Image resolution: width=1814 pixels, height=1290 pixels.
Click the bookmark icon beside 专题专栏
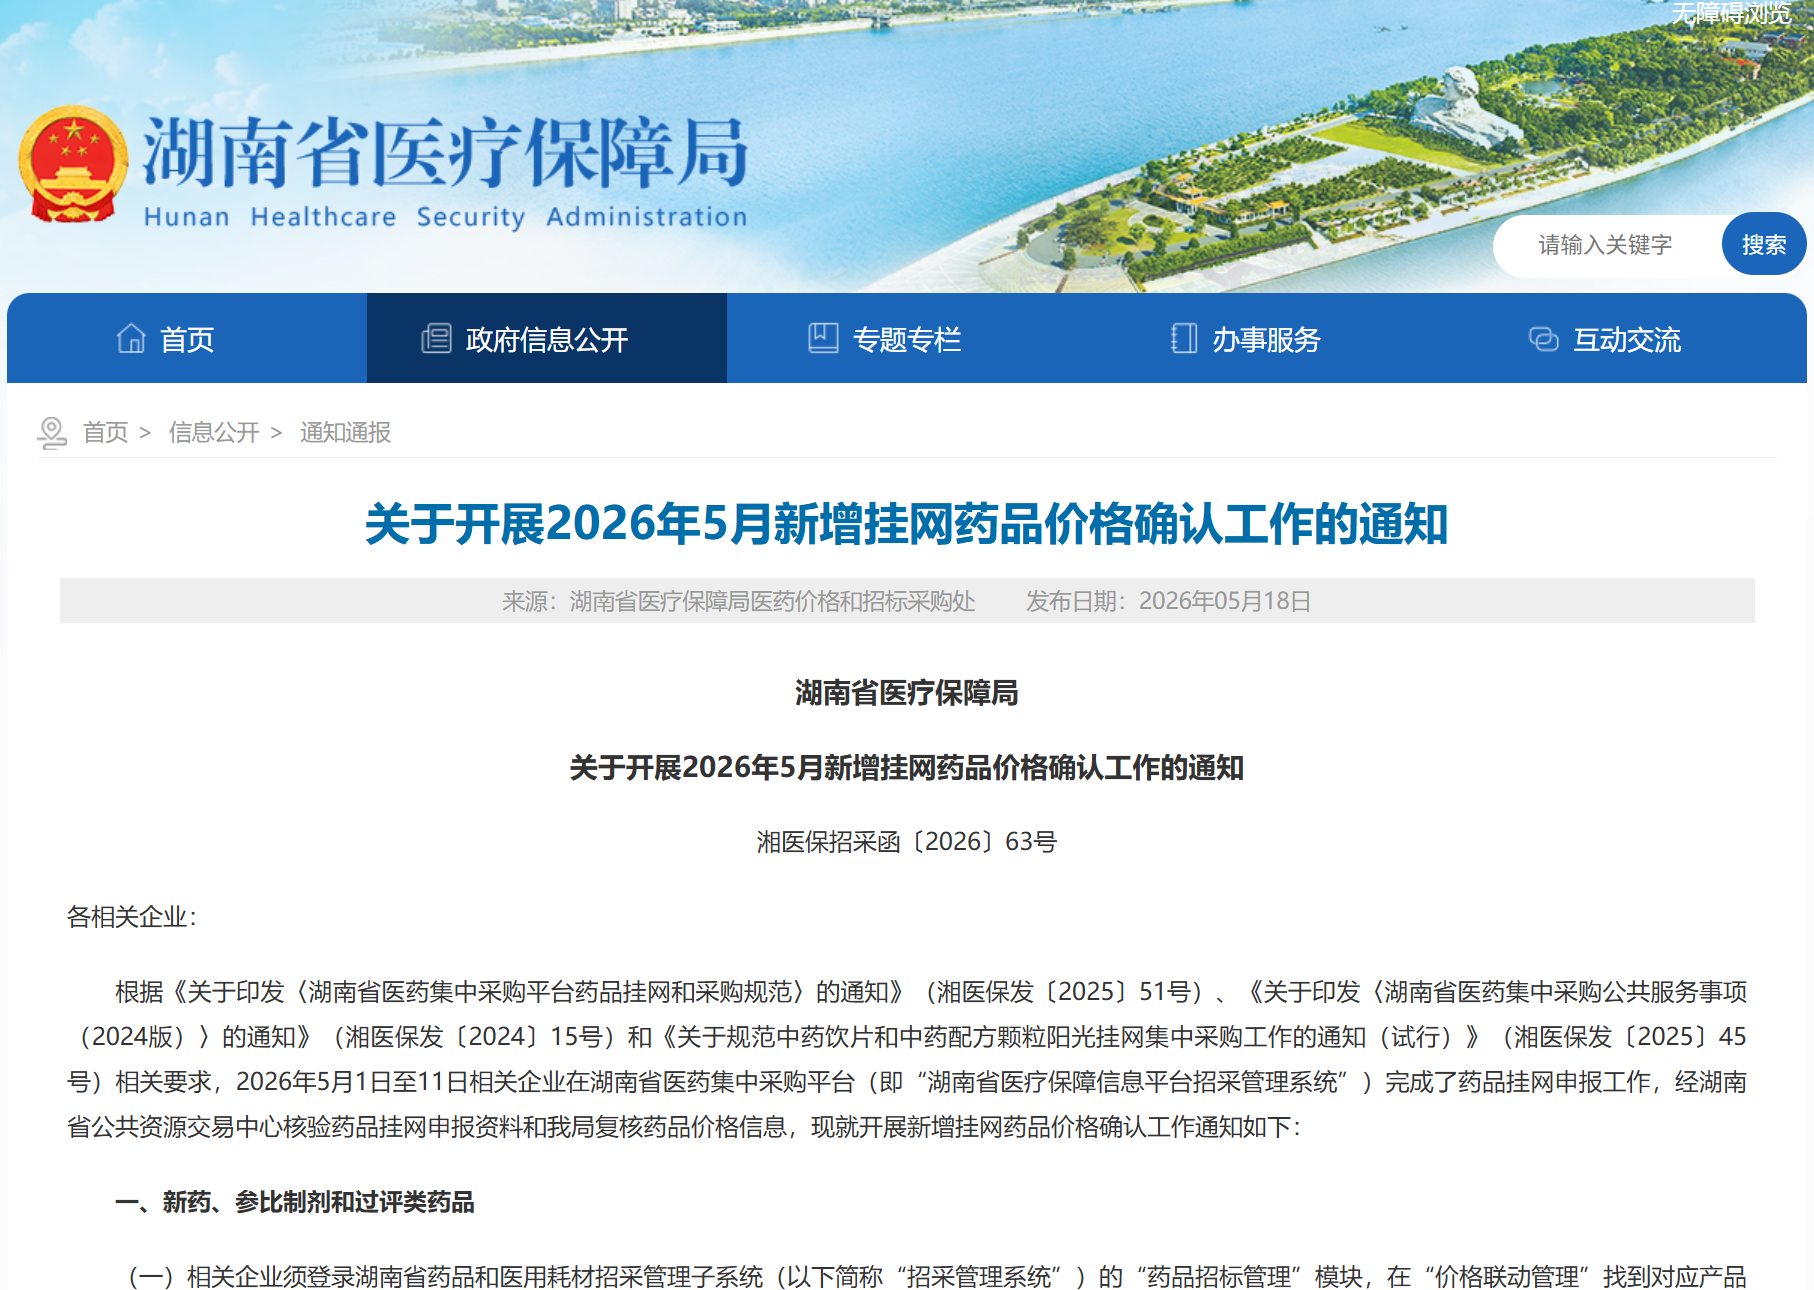(823, 338)
